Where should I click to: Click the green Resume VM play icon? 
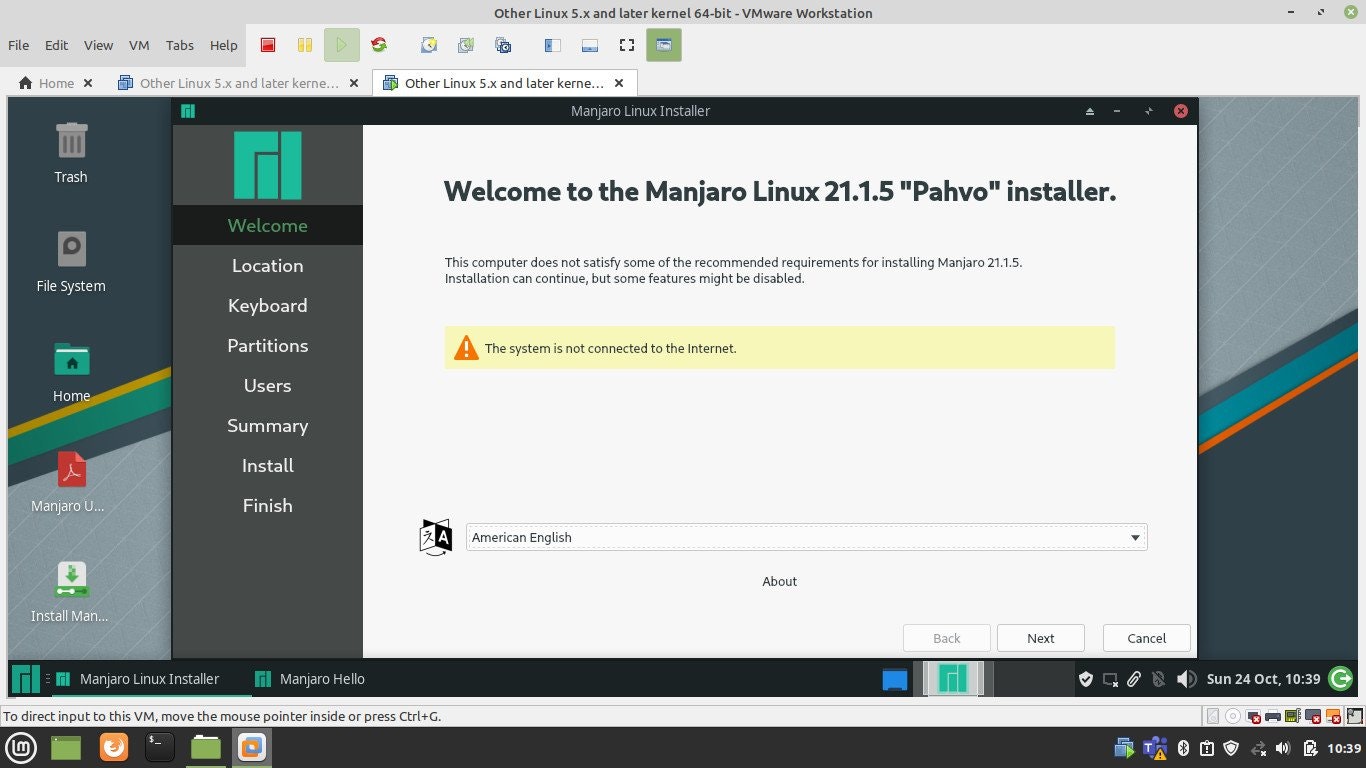coord(341,45)
